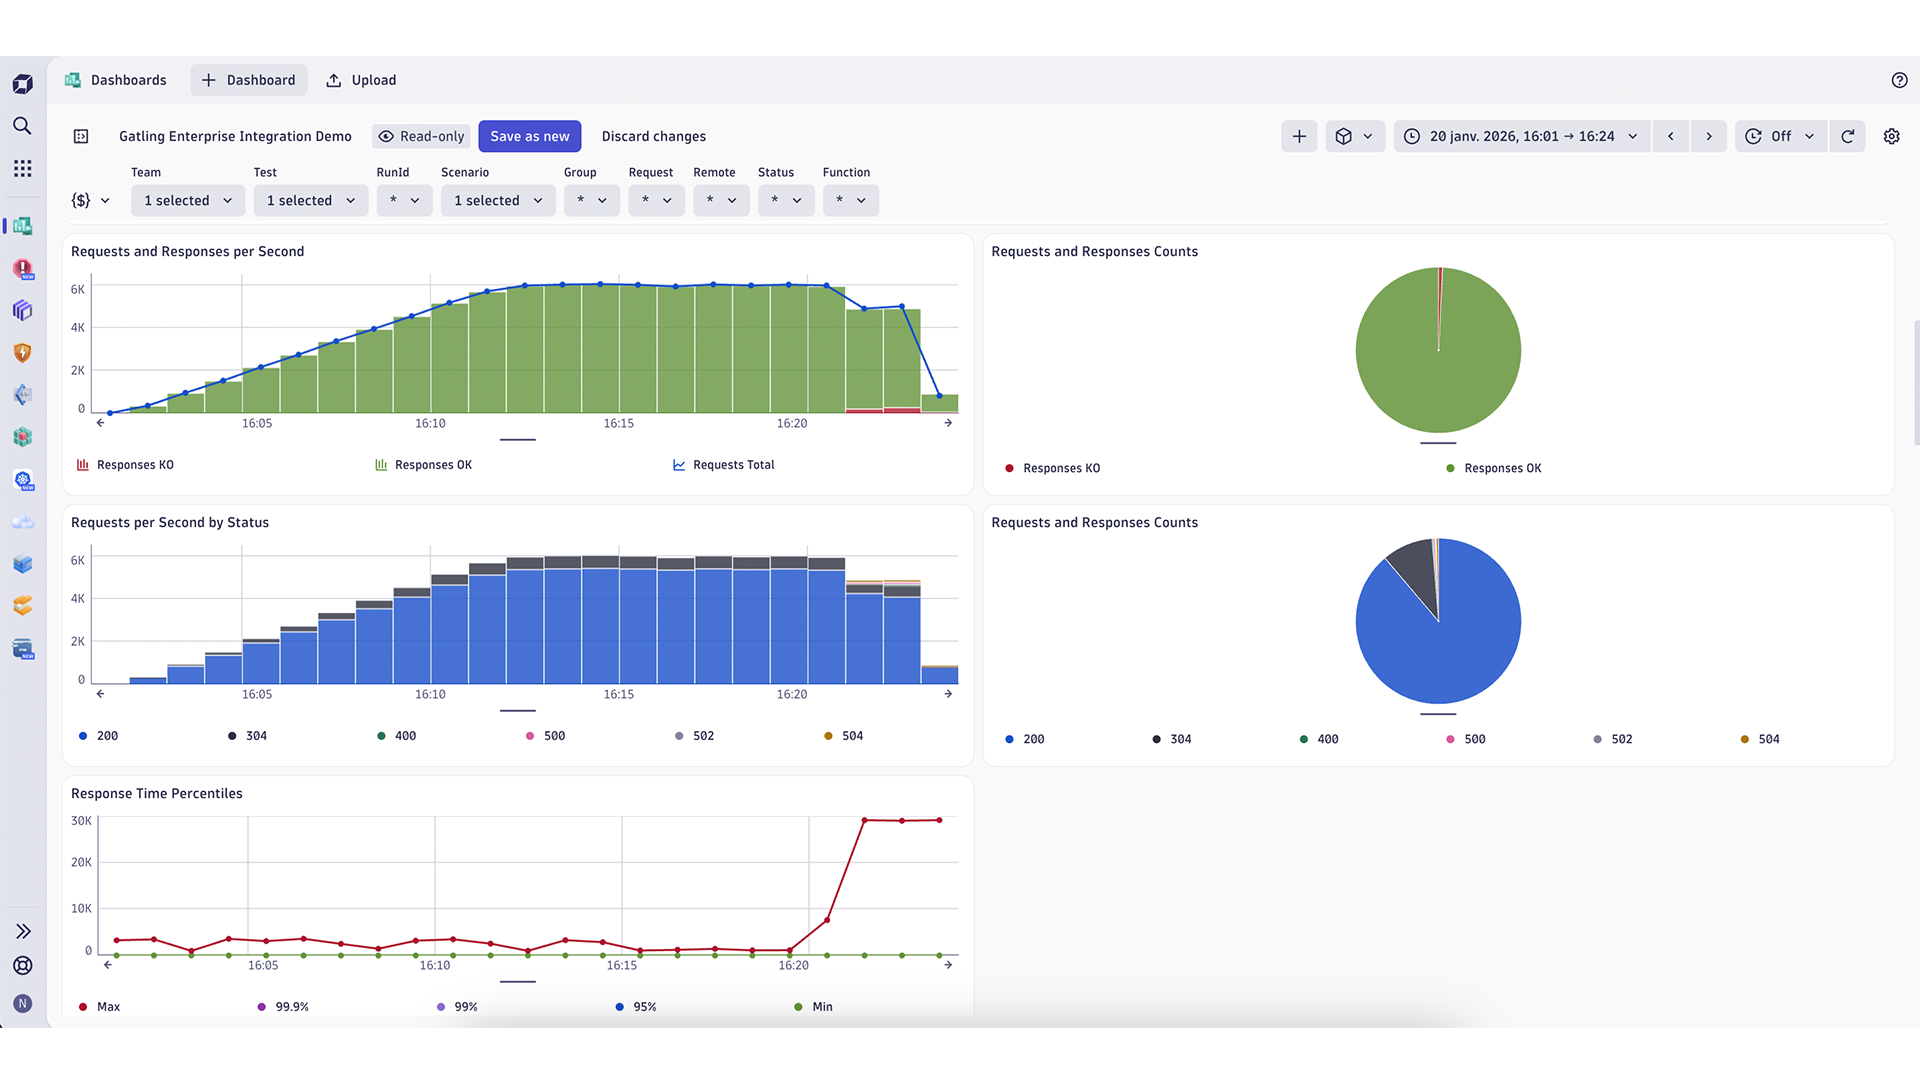Open the Team selection dropdown
This screenshot has height=1080, width=1920.
point(187,200)
